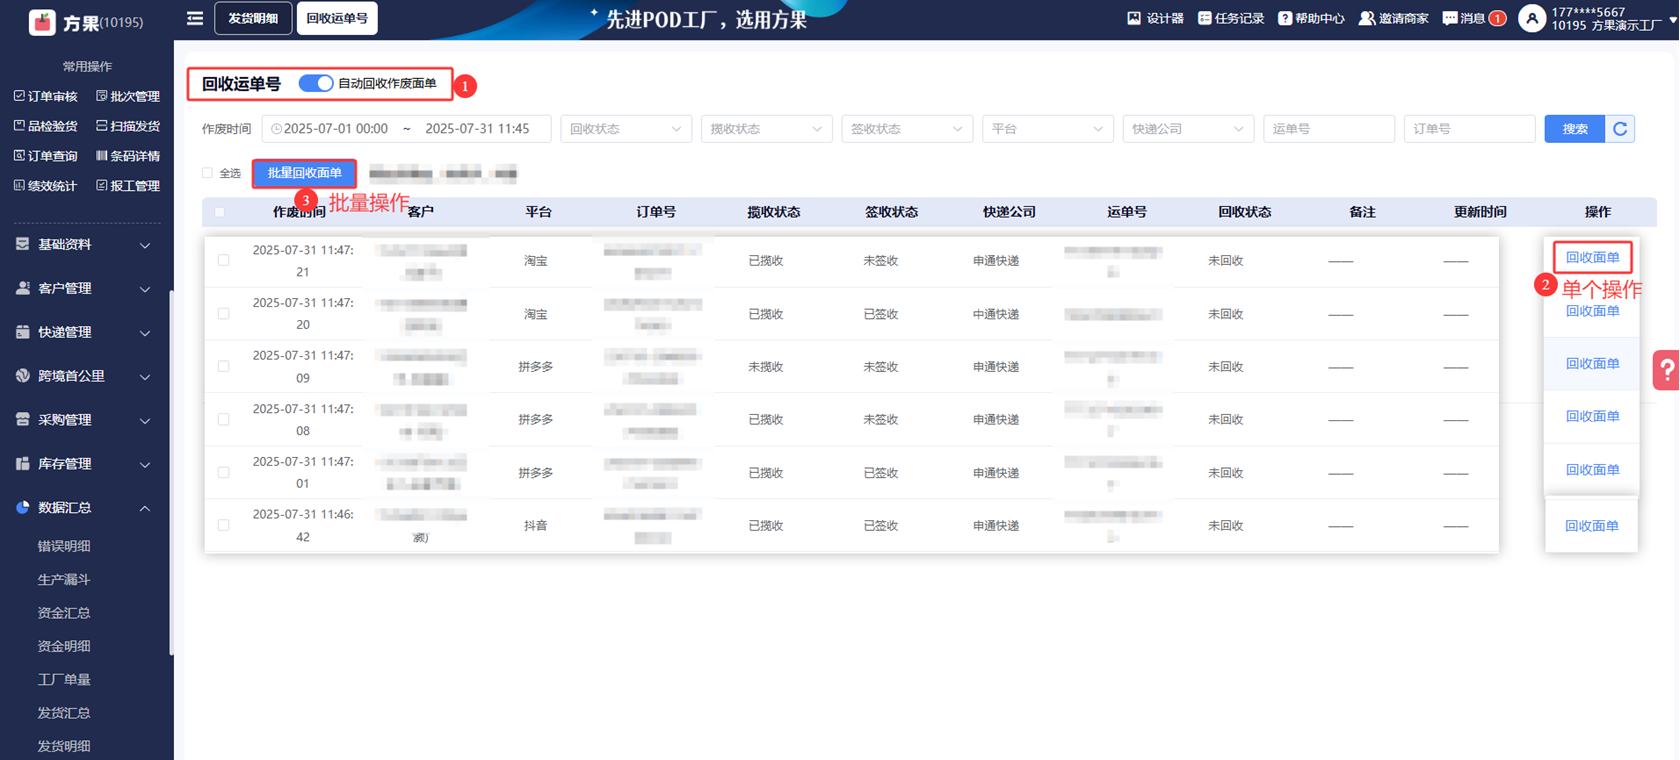Check the row dated 2025-07-31 11:47:09
This screenshot has height=760, width=1680.
tap(224, 366)
